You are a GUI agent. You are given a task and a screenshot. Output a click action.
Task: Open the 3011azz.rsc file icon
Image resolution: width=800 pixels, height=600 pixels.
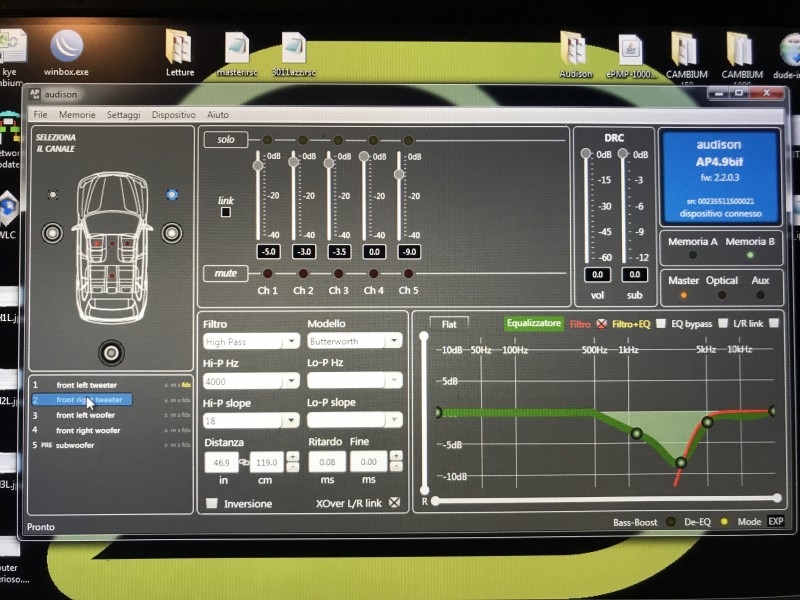[294, 55]
